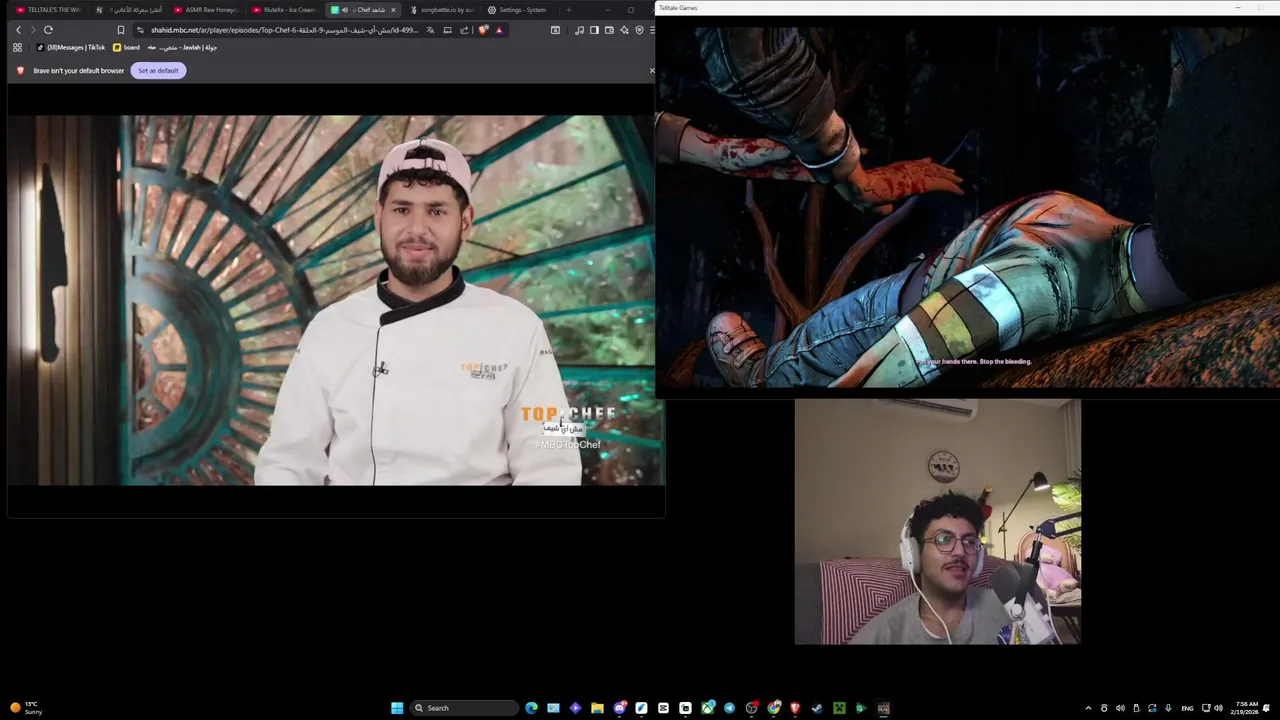Open the Windows Start menu
The height and width of the screenshot is (720, 1280).
point(397,708)
